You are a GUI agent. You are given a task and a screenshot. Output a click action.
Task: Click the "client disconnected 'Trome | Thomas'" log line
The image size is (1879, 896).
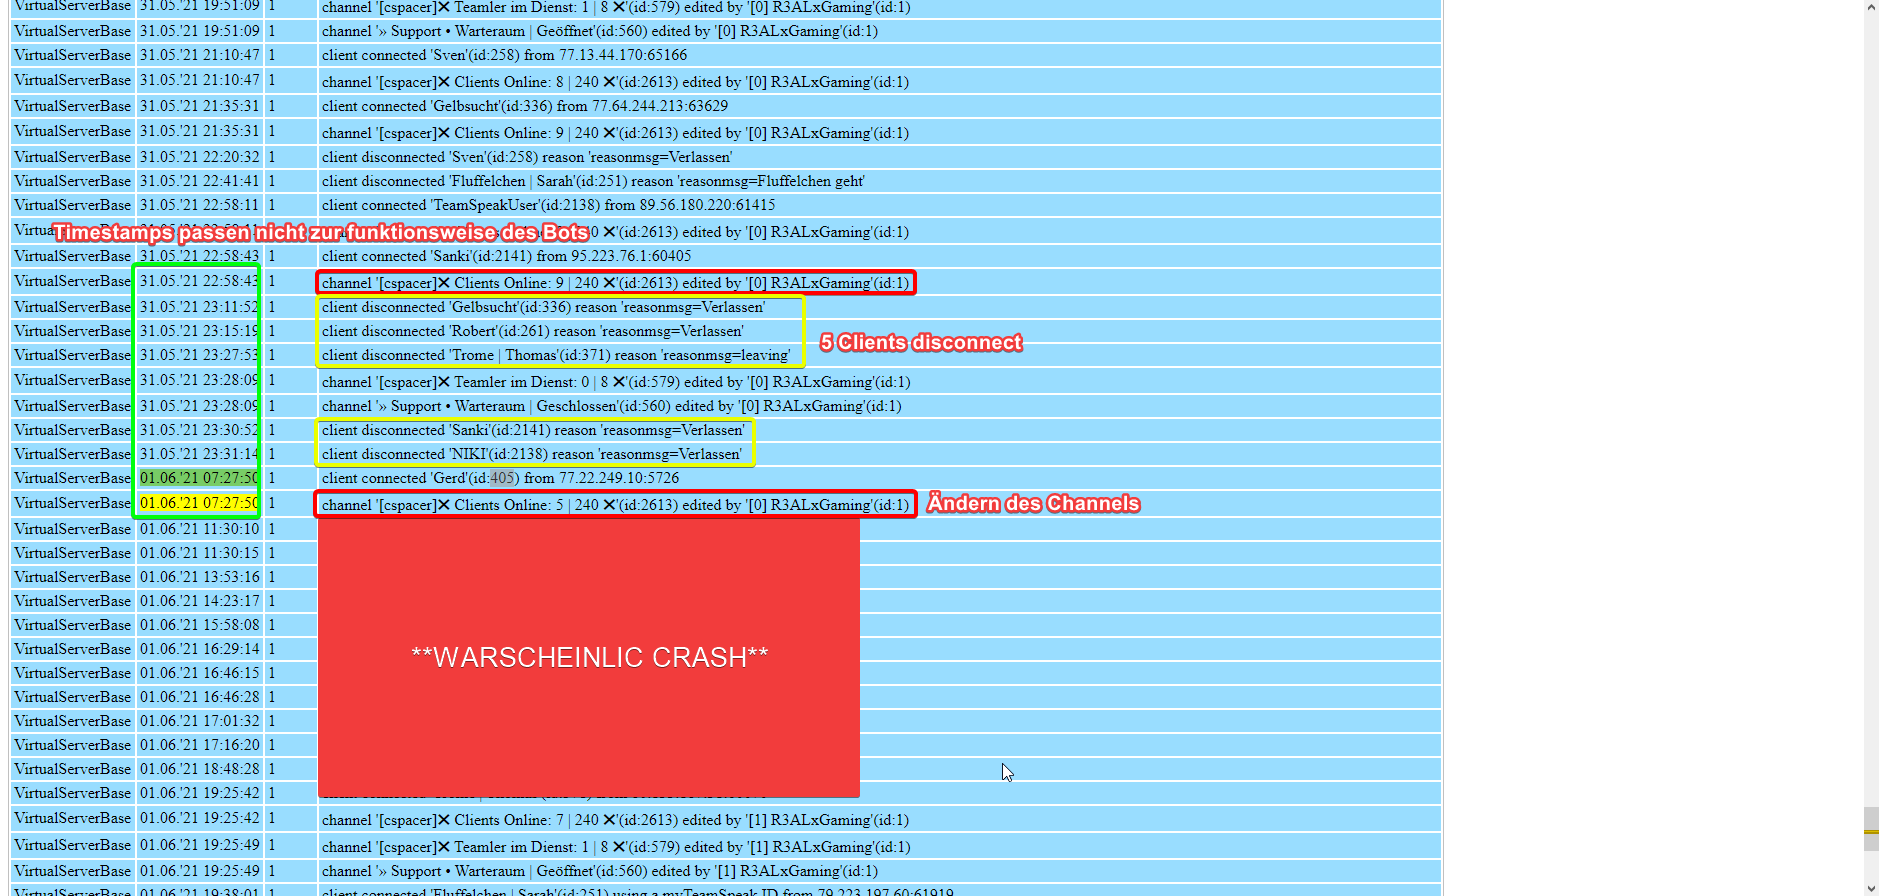pos(555,355)
